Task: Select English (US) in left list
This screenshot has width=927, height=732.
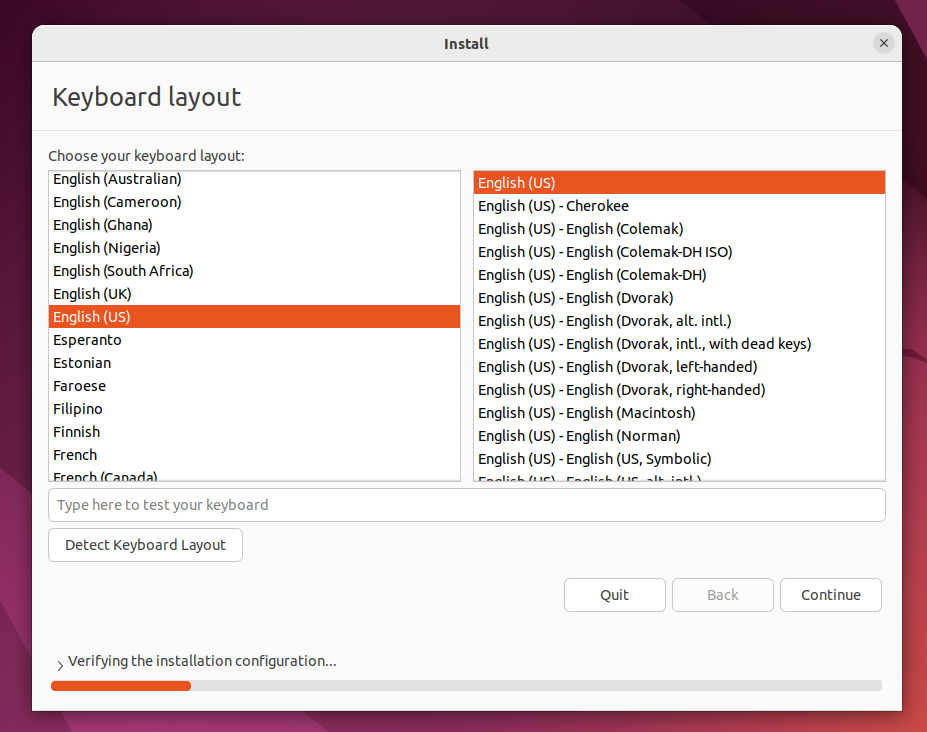Action: tap(254, 317)
